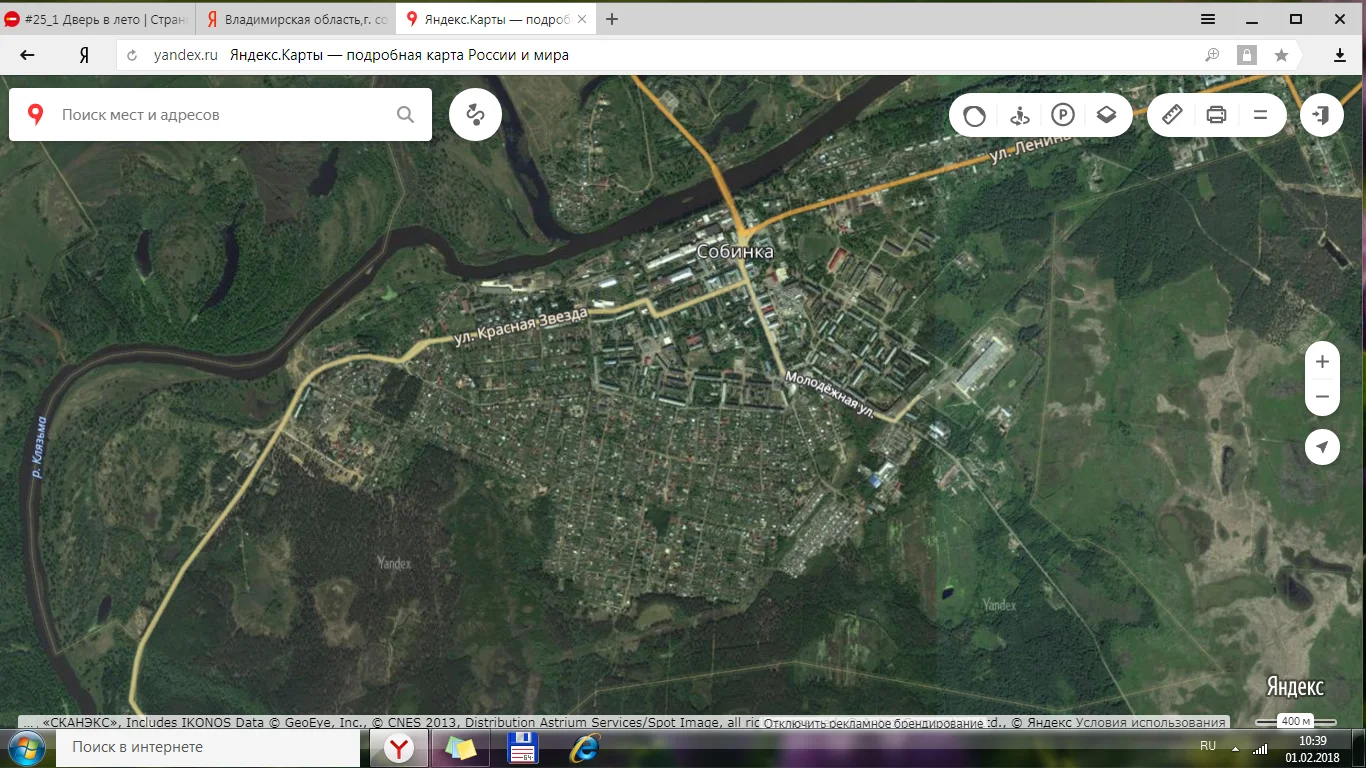
Task: Select the 'Яндекс.Карты' browser tab
Action: click(496, 19)
